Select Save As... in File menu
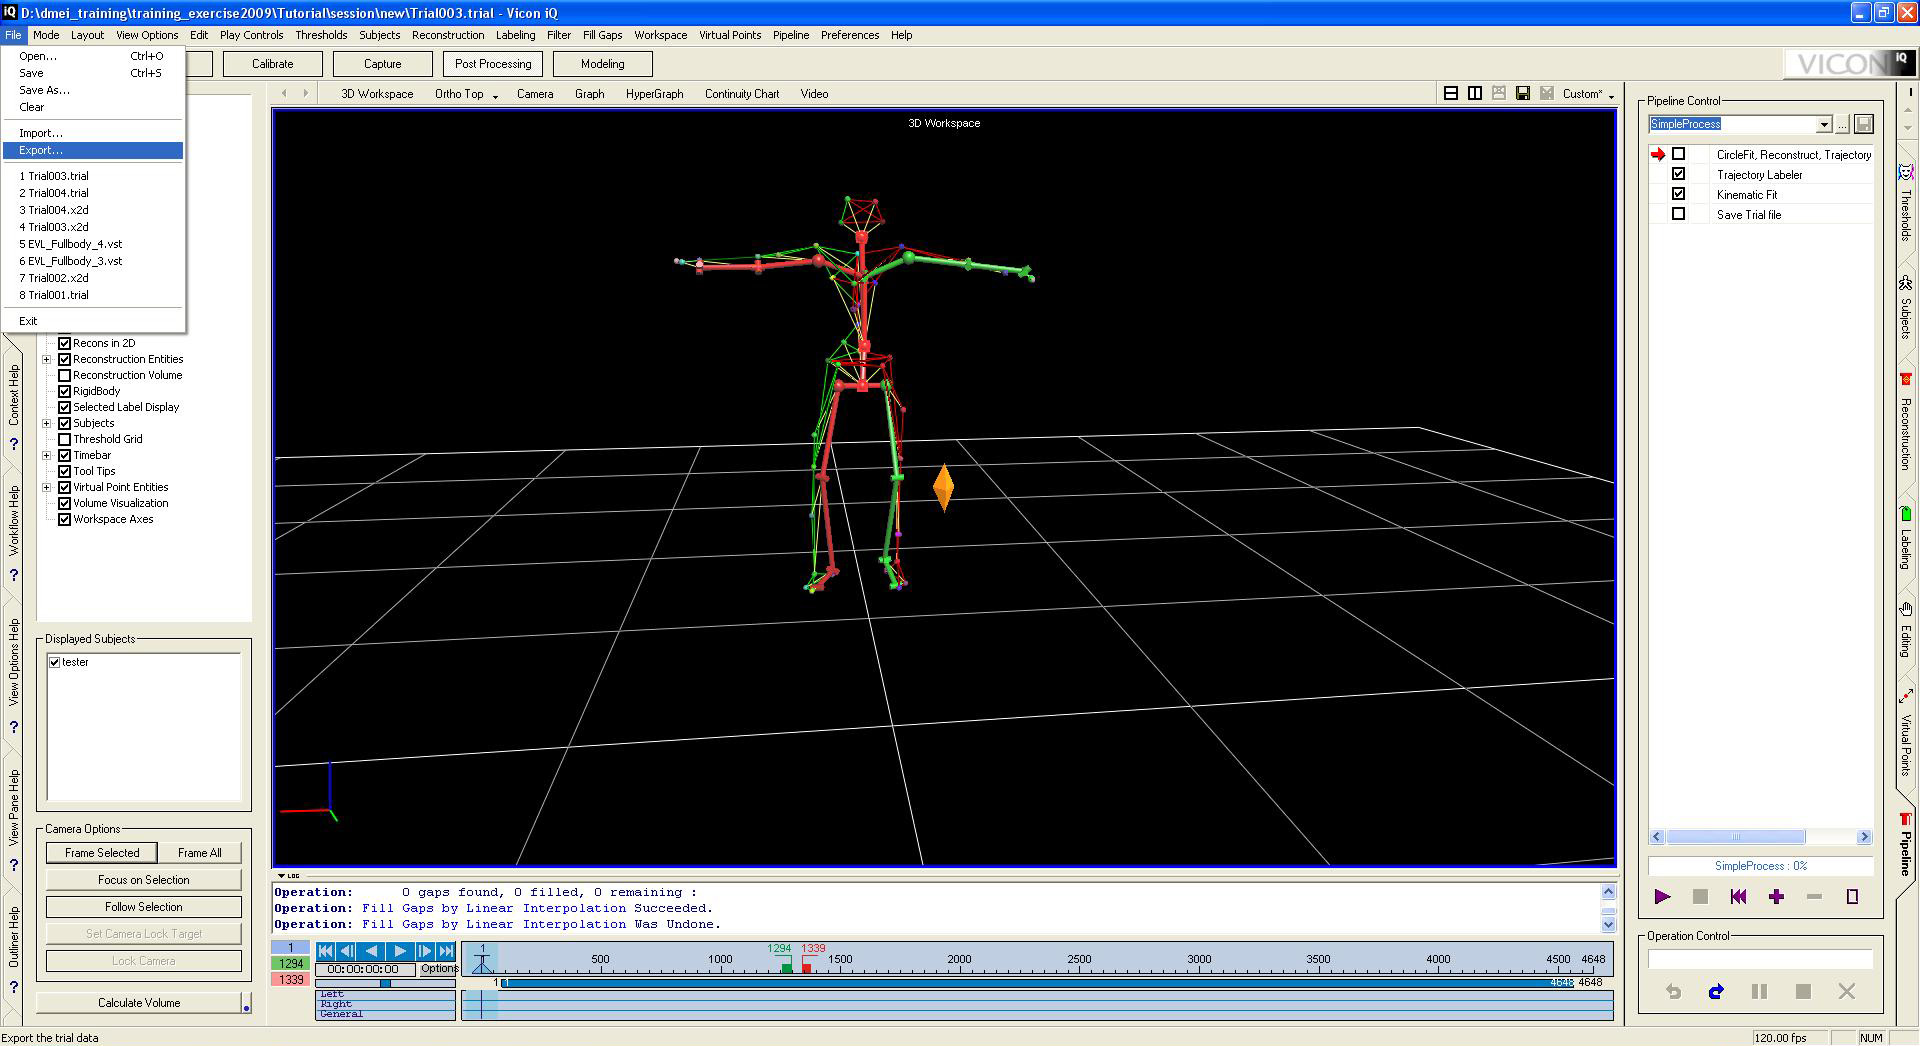This screenshot has width=1920, height=1046. [93, 90]
